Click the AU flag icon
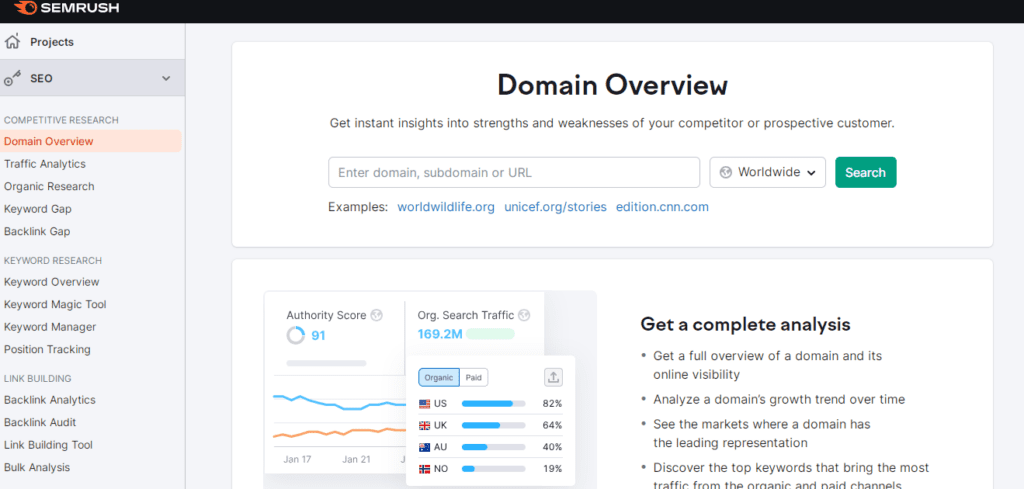Image resolution: width=1024 pixels, height=489 pixels. coord(424,447)
